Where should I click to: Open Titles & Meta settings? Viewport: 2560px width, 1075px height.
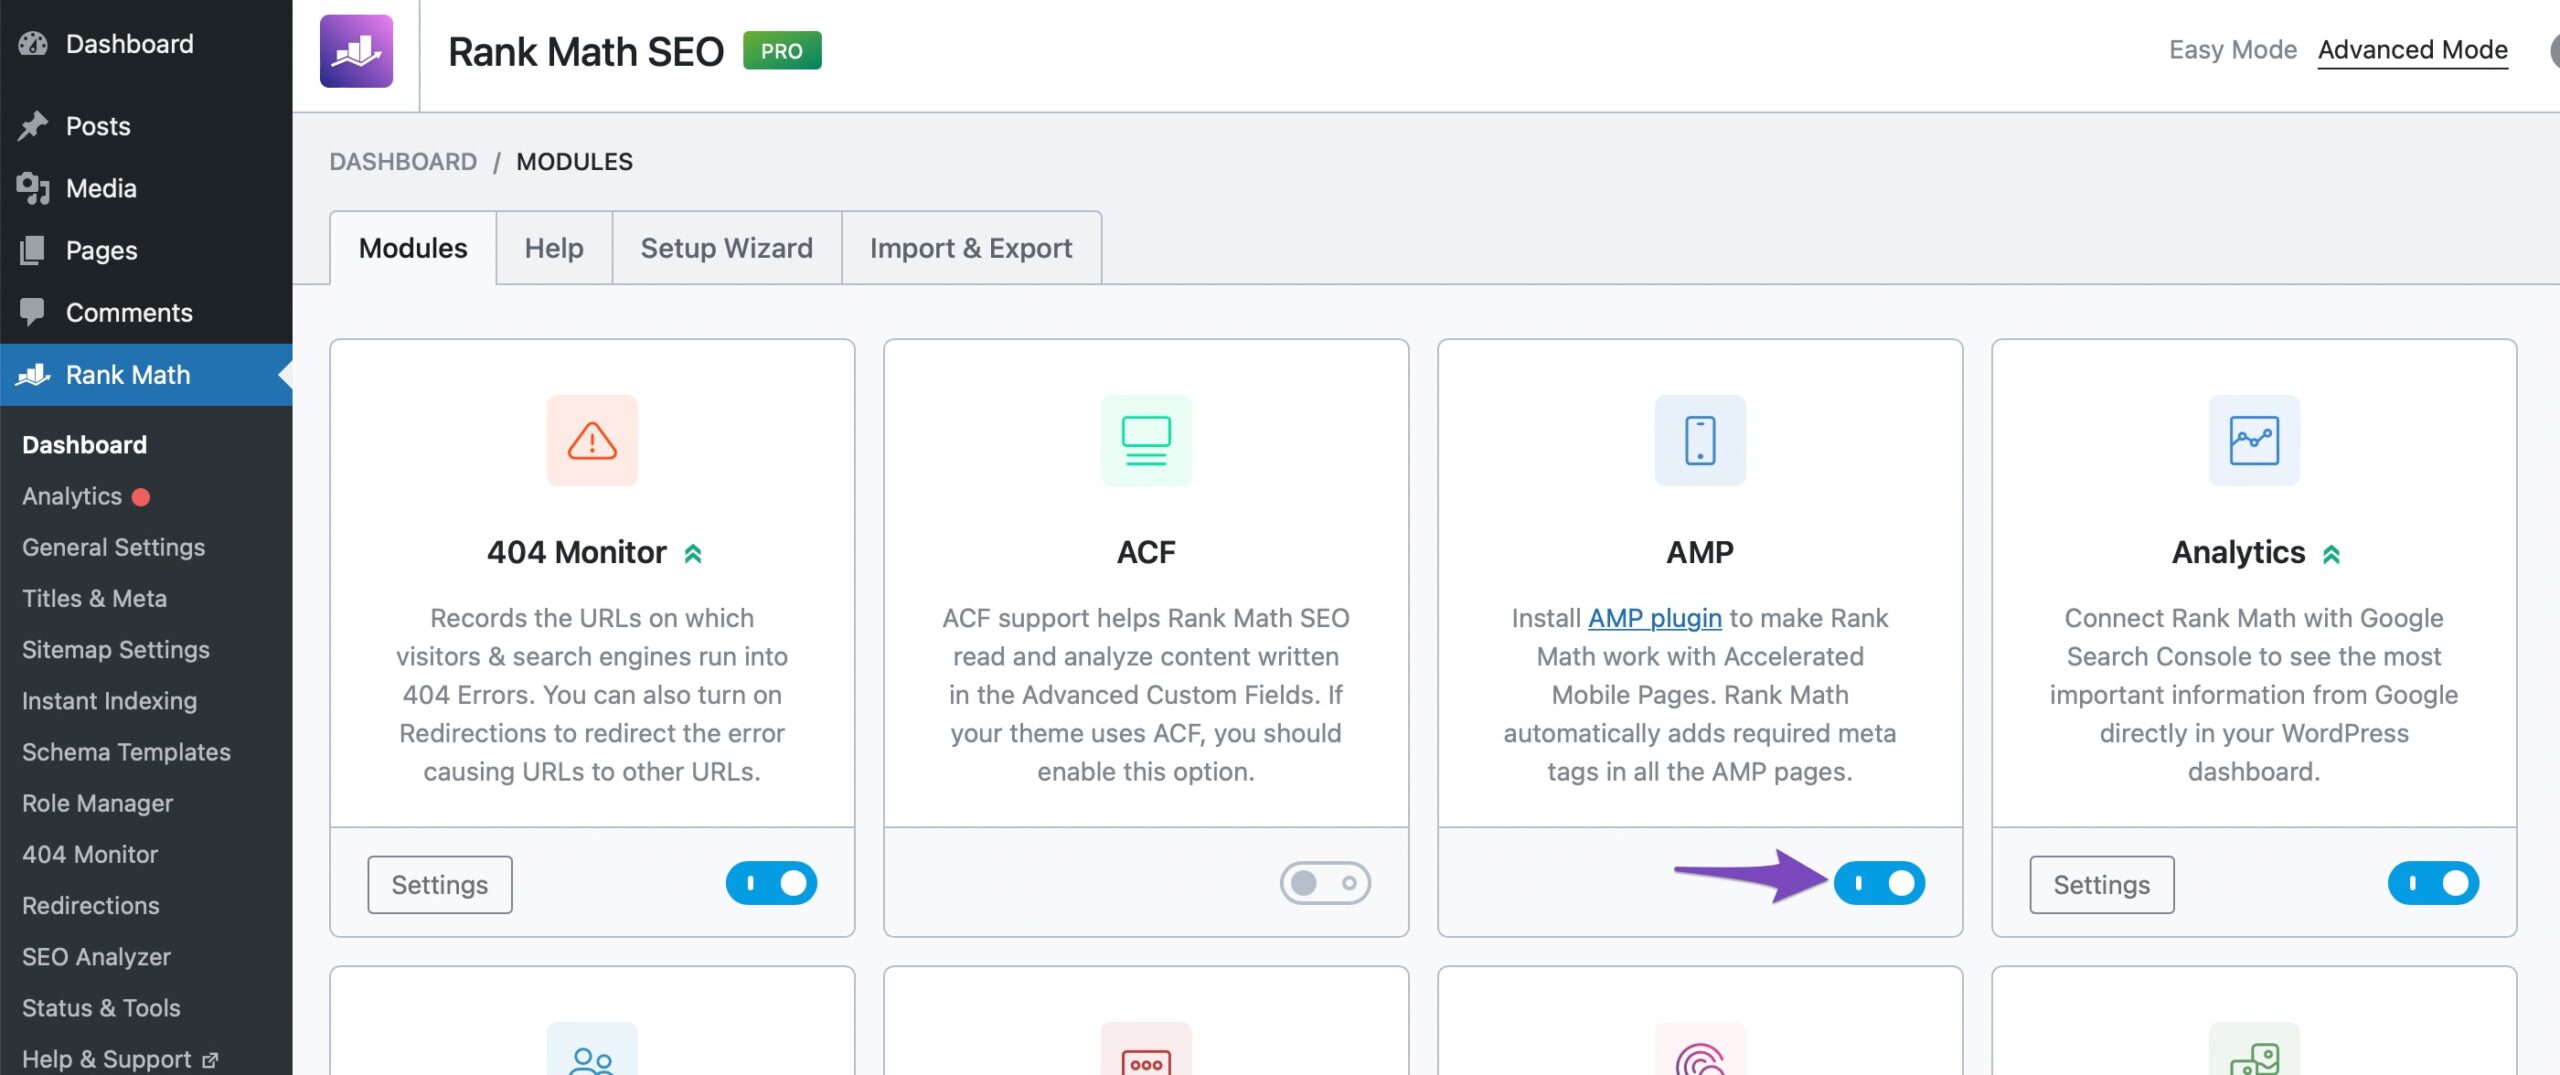pos(94,598)
